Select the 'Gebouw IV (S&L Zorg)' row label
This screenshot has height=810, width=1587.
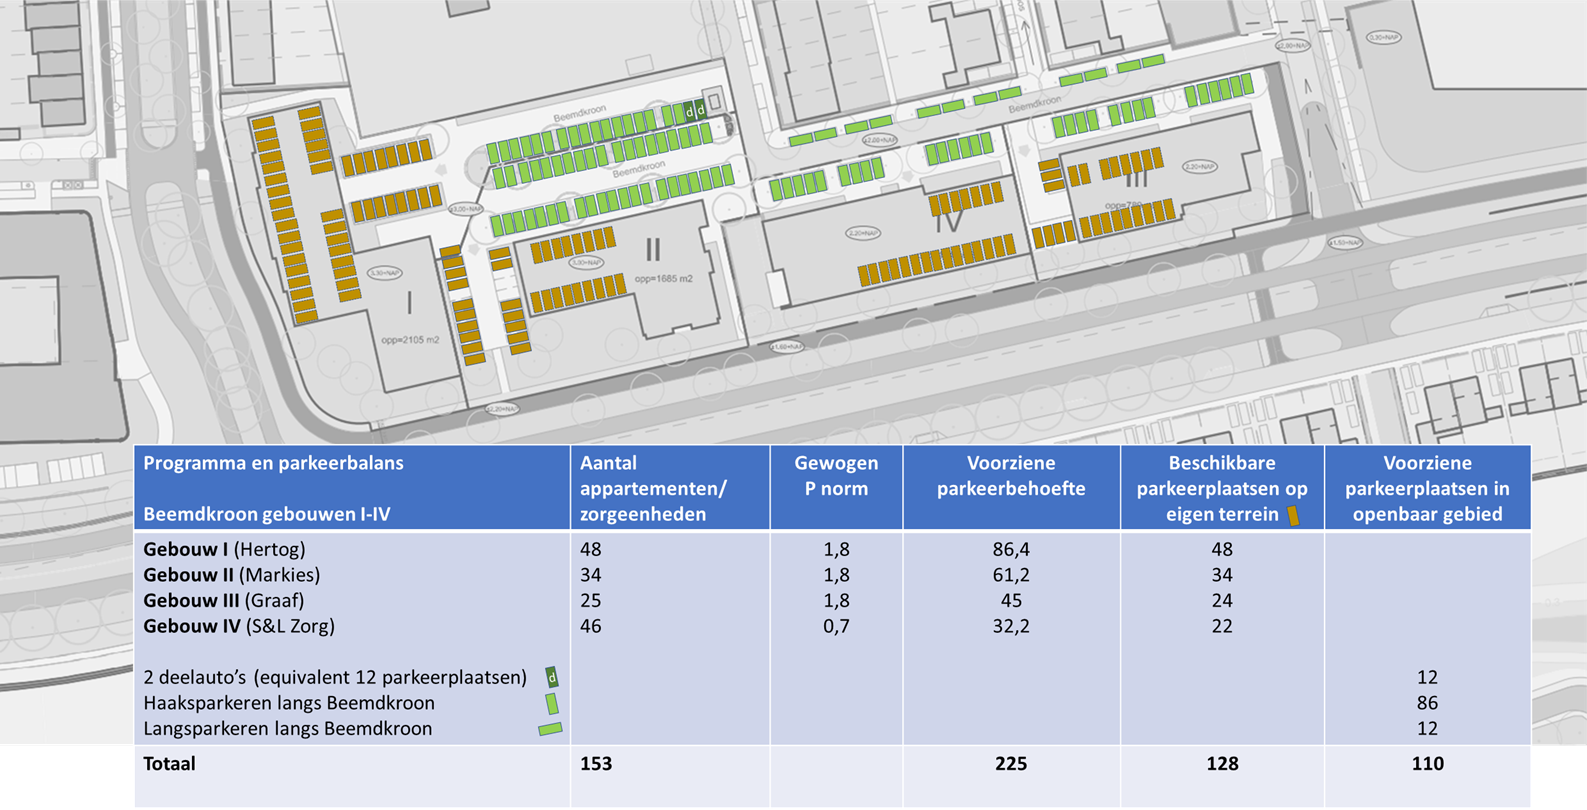239,627
